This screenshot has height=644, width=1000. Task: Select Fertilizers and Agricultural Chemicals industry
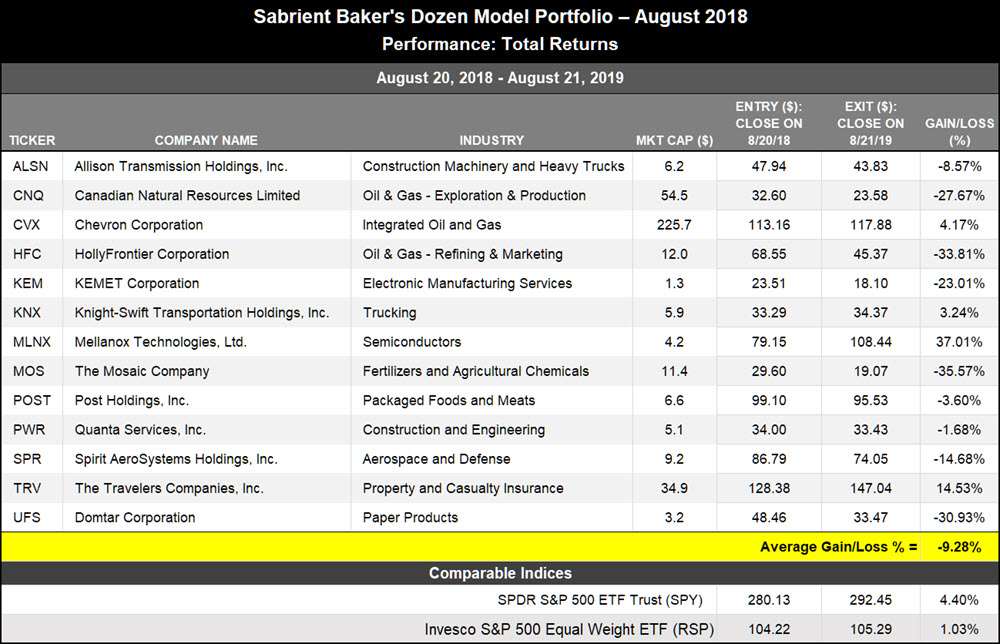click(x=476, y=372)
